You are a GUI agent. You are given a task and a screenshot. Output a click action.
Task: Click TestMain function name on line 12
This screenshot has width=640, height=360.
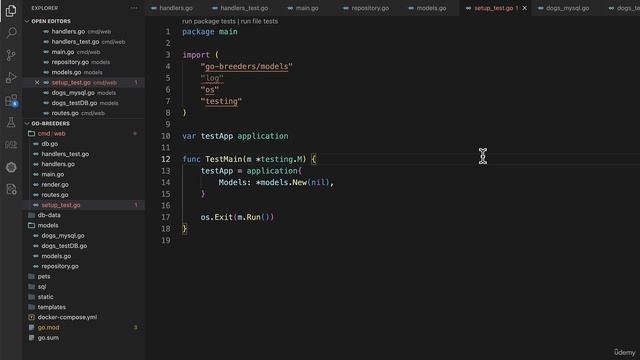pyautogui.click(x=224, y=159)
